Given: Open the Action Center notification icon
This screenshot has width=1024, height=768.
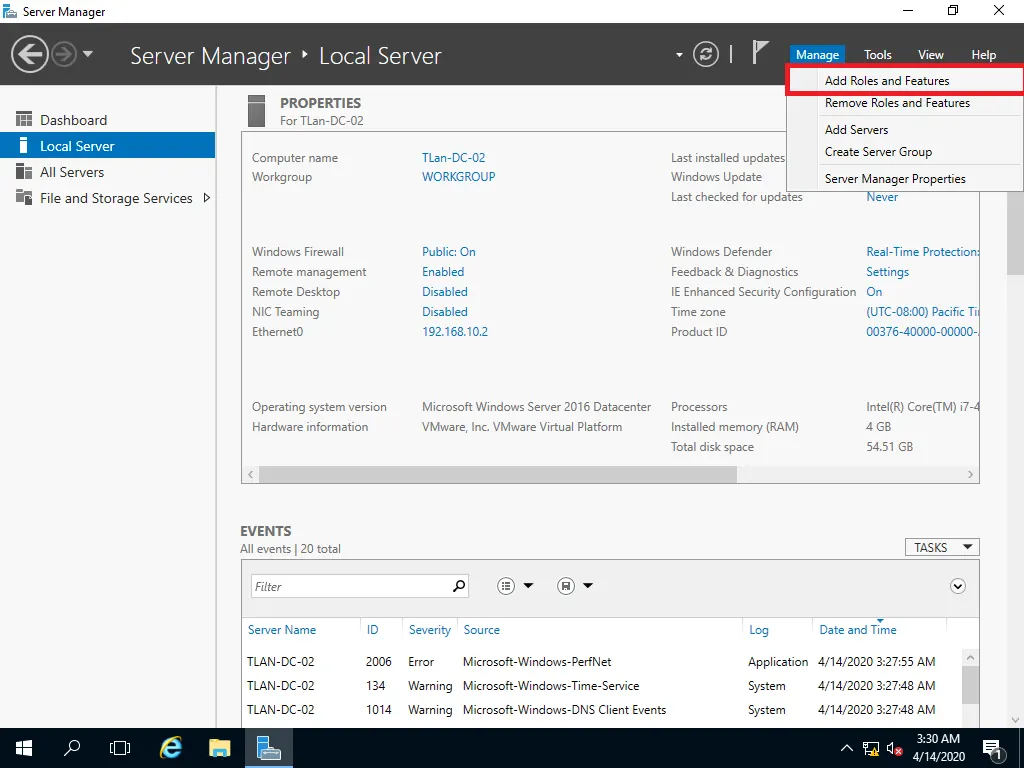Looking at the screenshot, I should (992, 750).
